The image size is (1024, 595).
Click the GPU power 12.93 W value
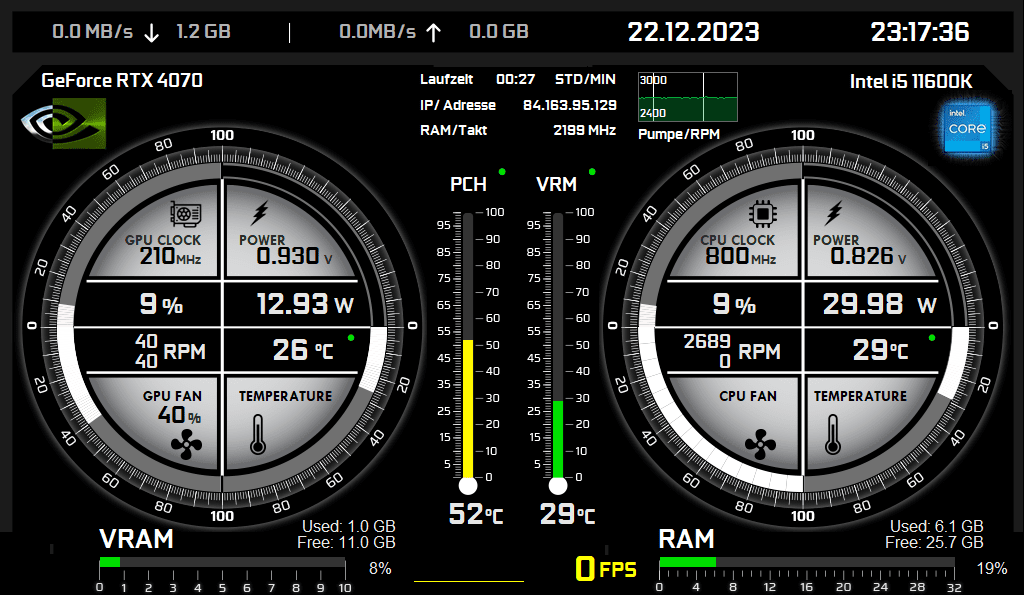[x=305, y=304]
